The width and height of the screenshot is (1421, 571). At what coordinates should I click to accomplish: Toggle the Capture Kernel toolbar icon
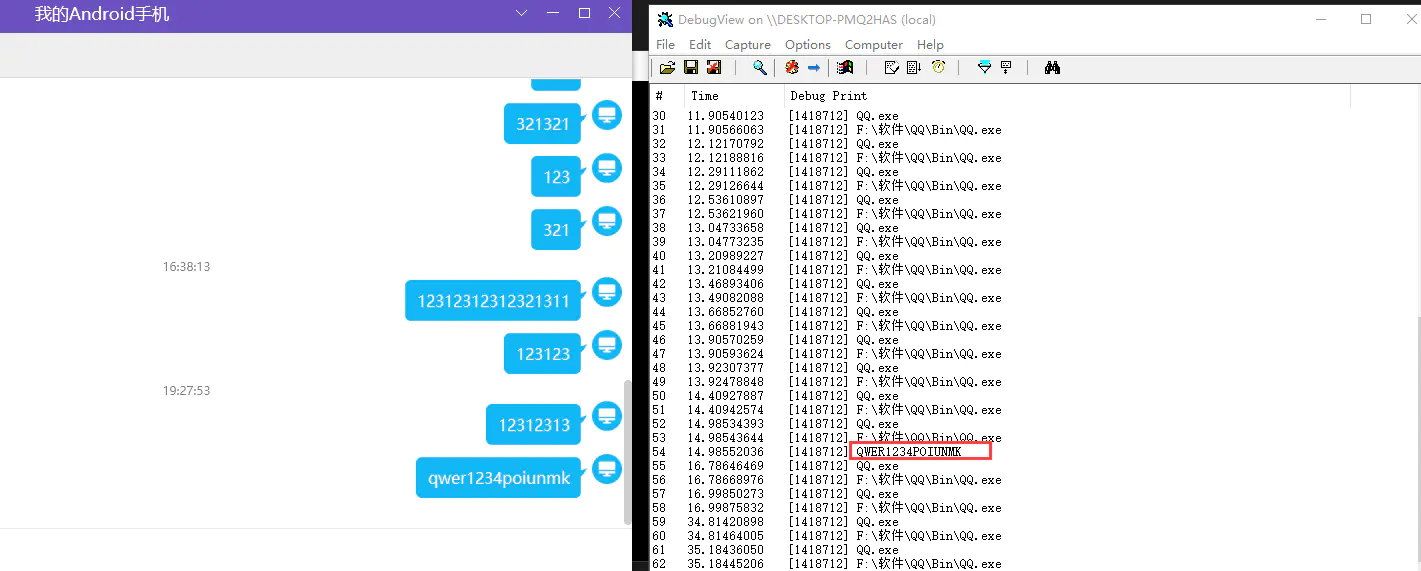(x=792, y=68)
